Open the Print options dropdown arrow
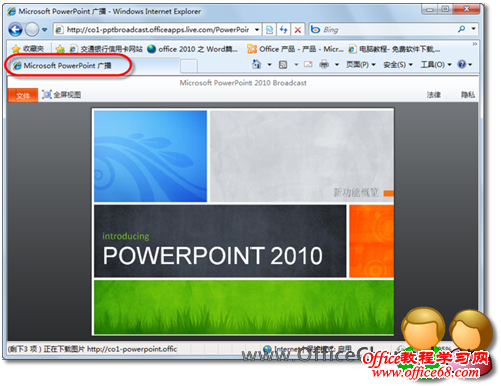501x387 pixels. [x=337, y=65]
